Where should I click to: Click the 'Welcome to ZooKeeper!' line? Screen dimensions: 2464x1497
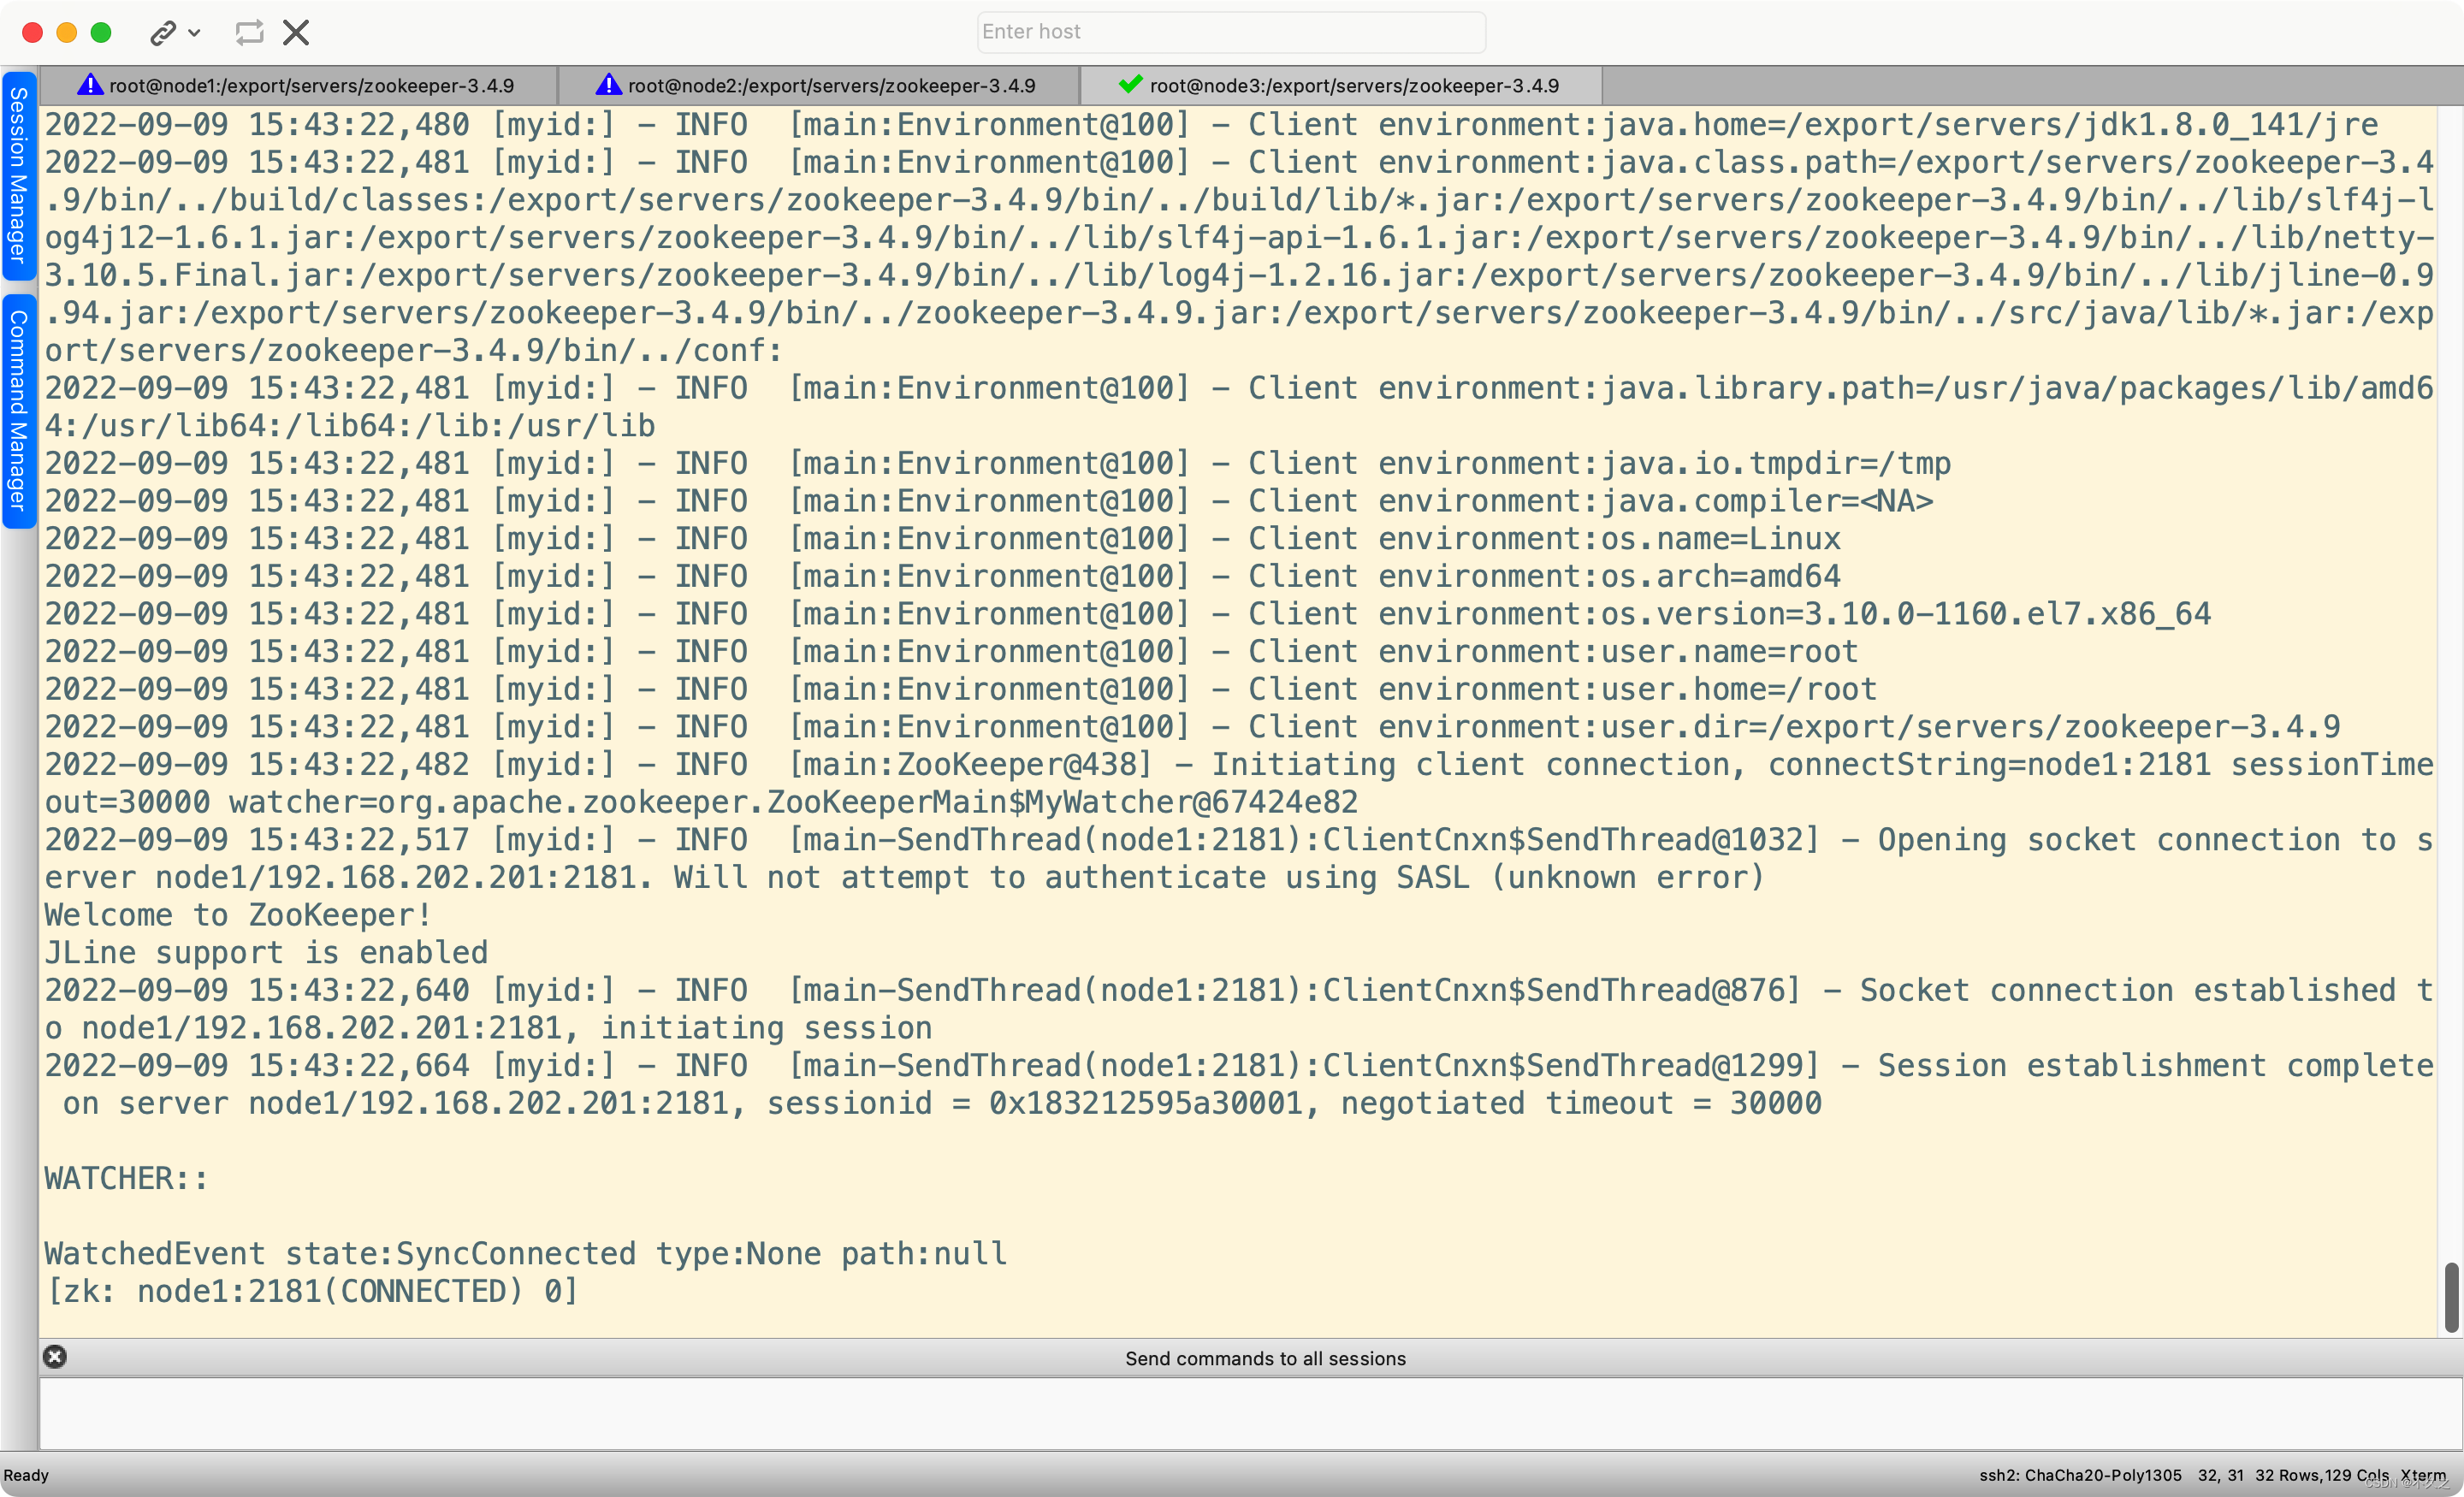[238, 915]
